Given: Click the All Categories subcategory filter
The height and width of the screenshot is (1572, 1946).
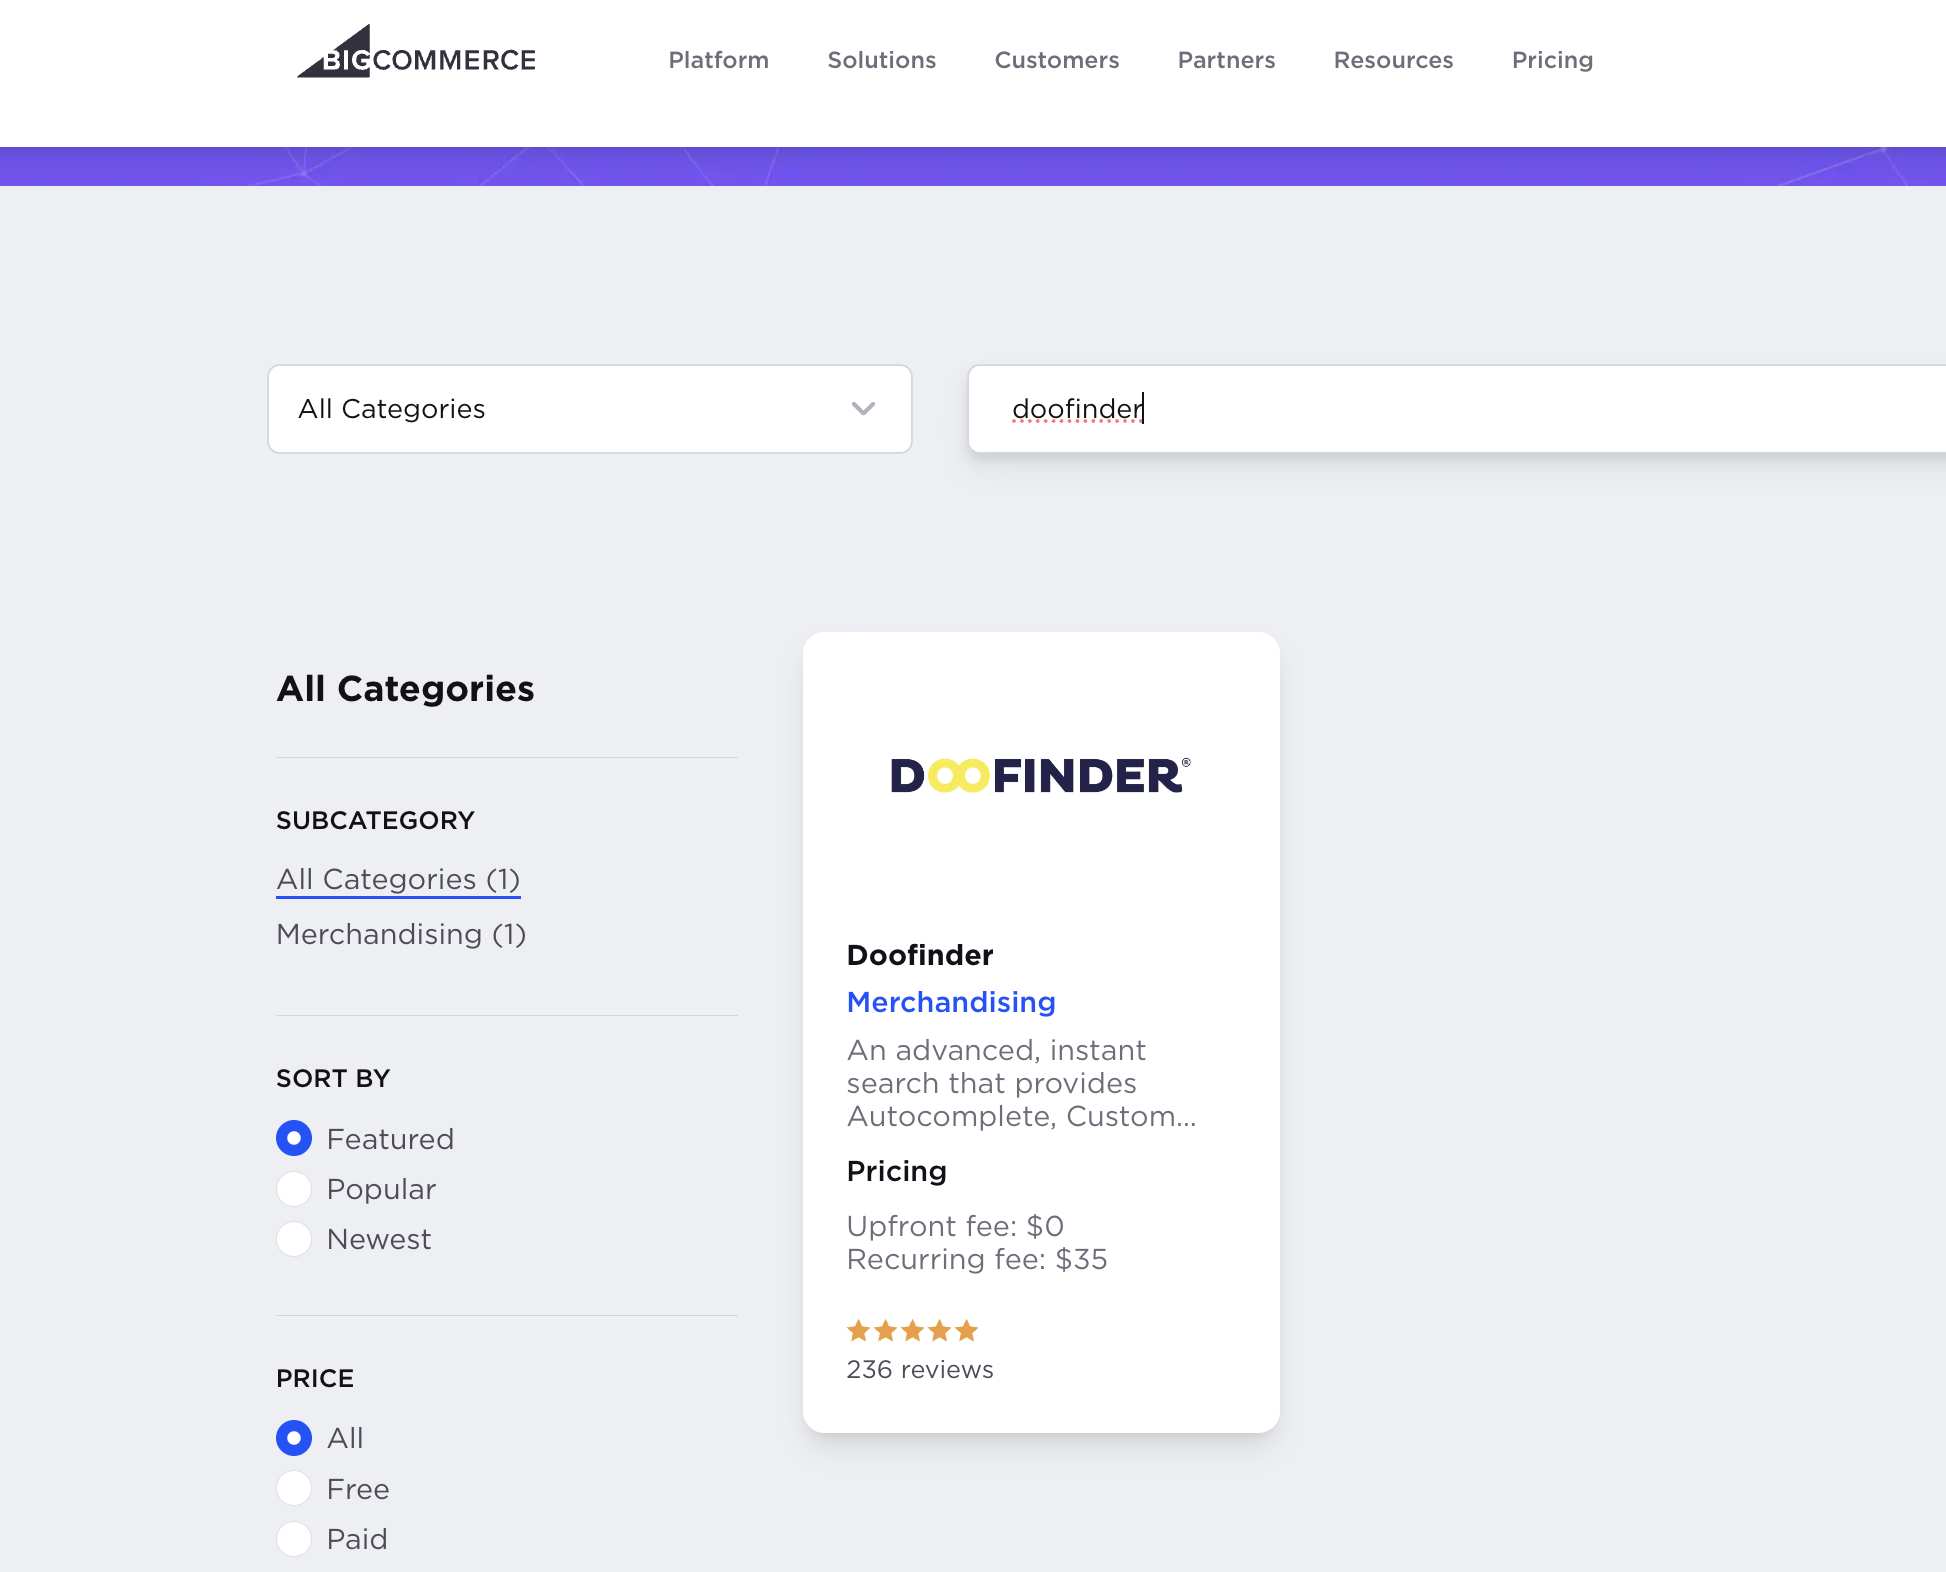Looking at the screenshot, I should pyautogui.click(x=396, y=877).
